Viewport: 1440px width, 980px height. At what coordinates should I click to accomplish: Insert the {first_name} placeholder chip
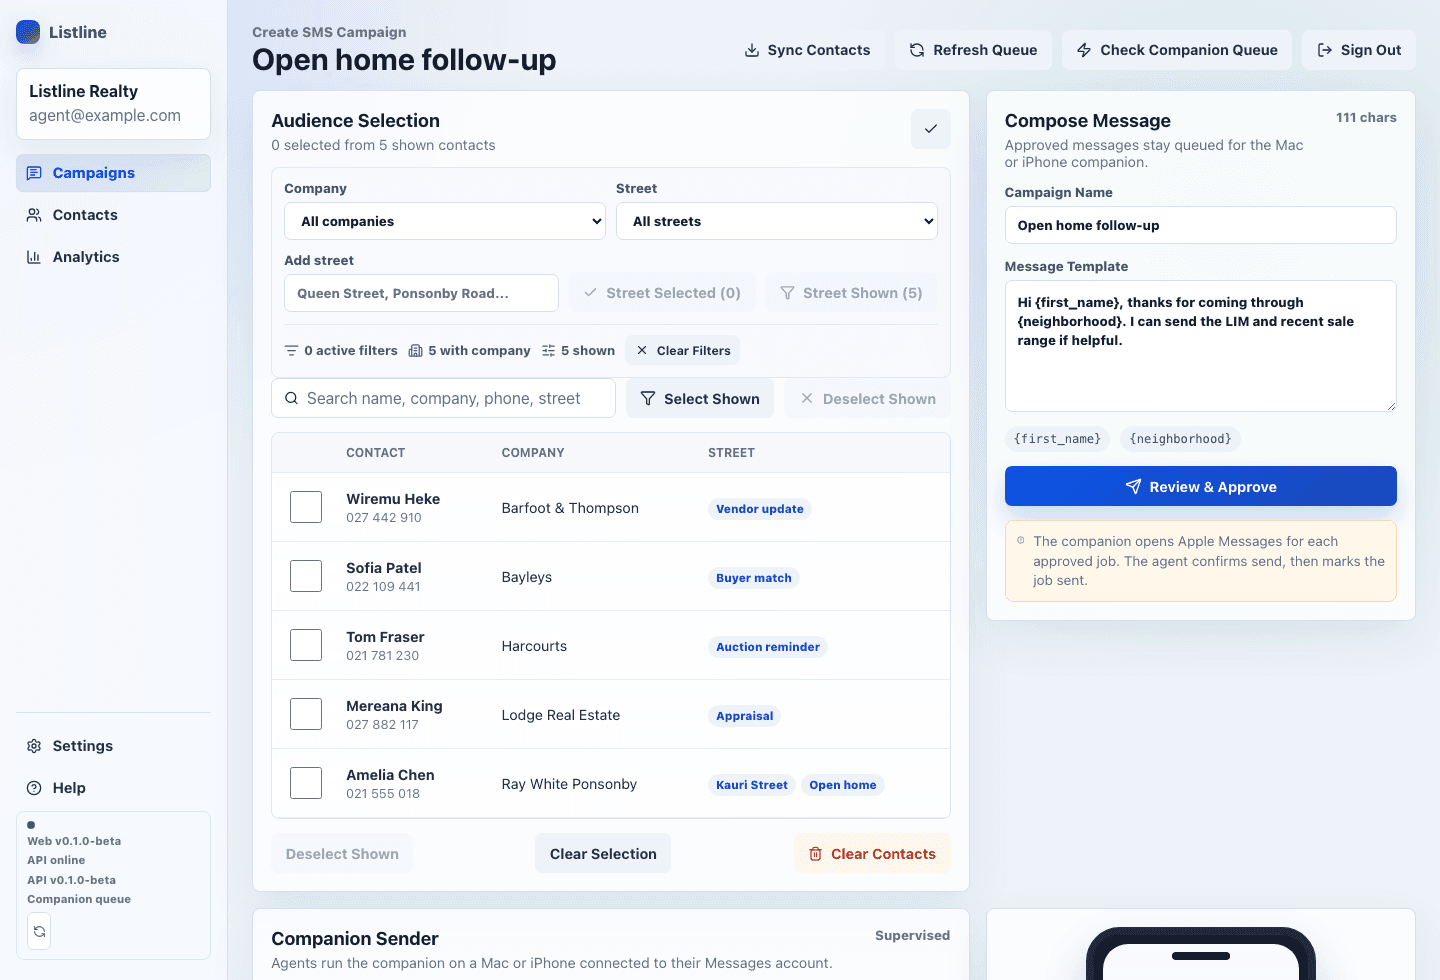point(1057,439)
